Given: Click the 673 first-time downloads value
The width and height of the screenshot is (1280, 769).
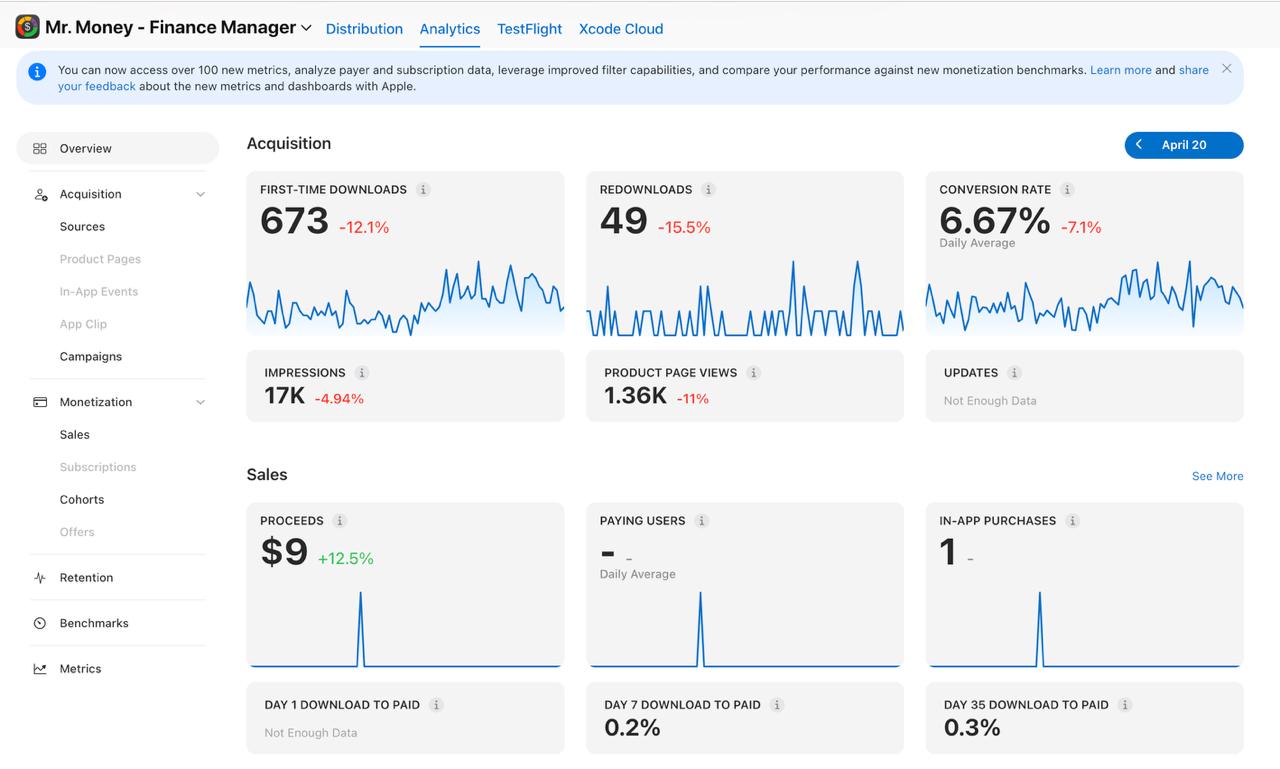Looking at the screenshot, I should coord(294,220).
